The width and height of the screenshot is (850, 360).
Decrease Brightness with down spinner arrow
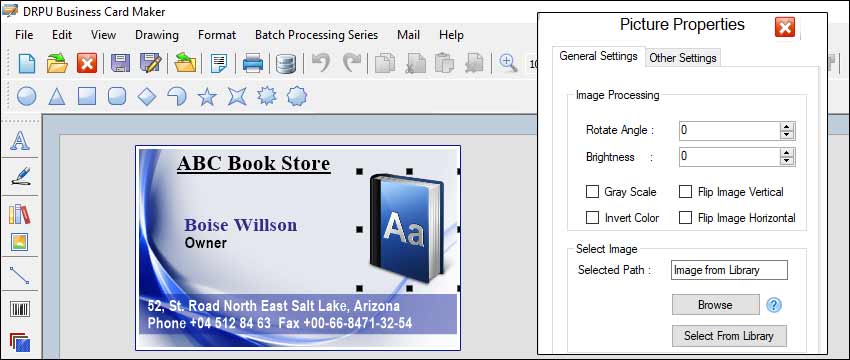pyautogui.click(x=787, y=161)
